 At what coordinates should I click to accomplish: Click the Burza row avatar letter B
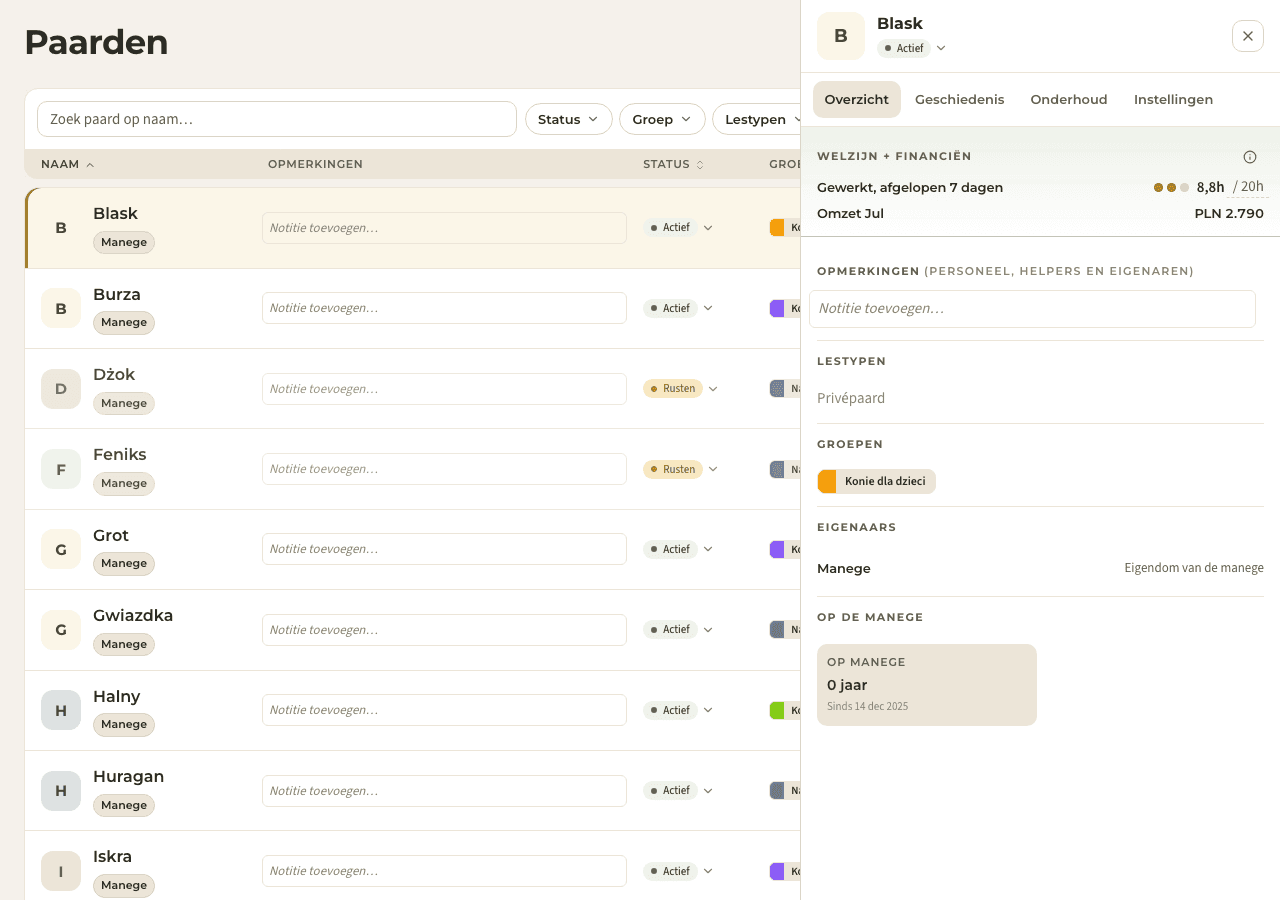pos(61,308)
